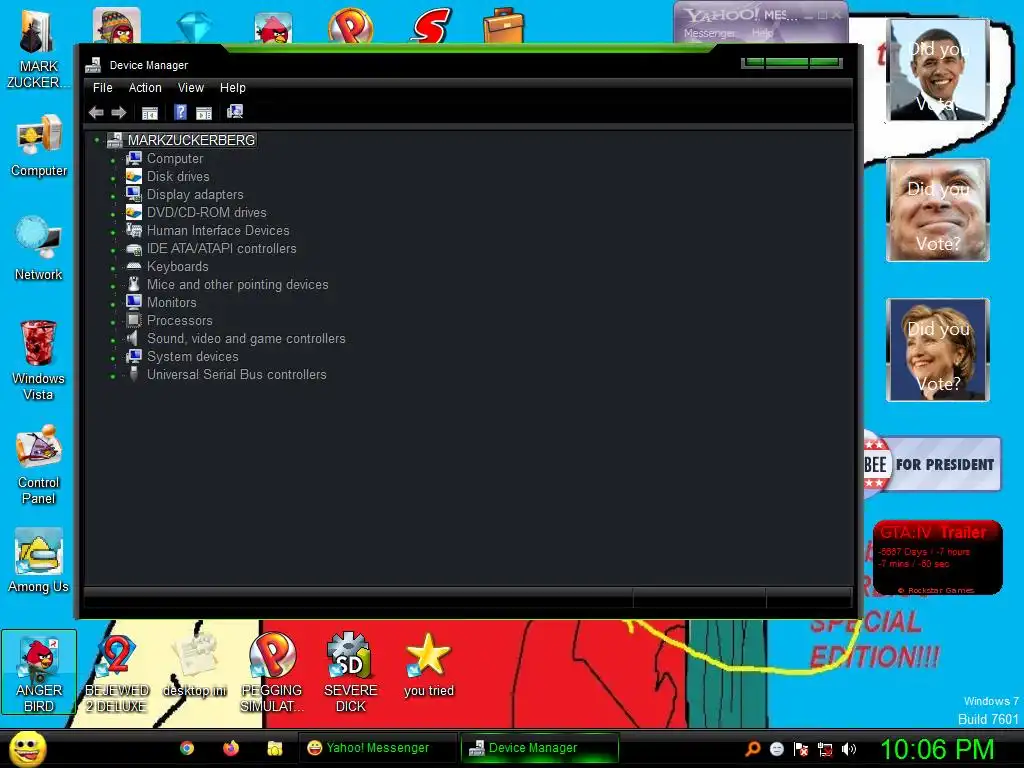Click the Device Manager taskbar button
Screen dimensions: 1024x768
[x=539, y=748]
